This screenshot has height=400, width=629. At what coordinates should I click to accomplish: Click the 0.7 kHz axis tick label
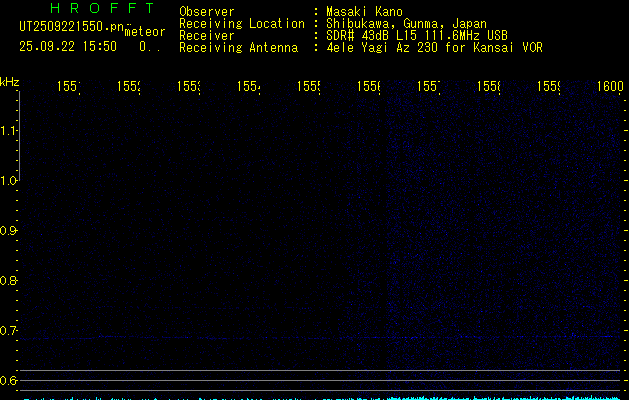pyautogui.click(x=8, y=331)
